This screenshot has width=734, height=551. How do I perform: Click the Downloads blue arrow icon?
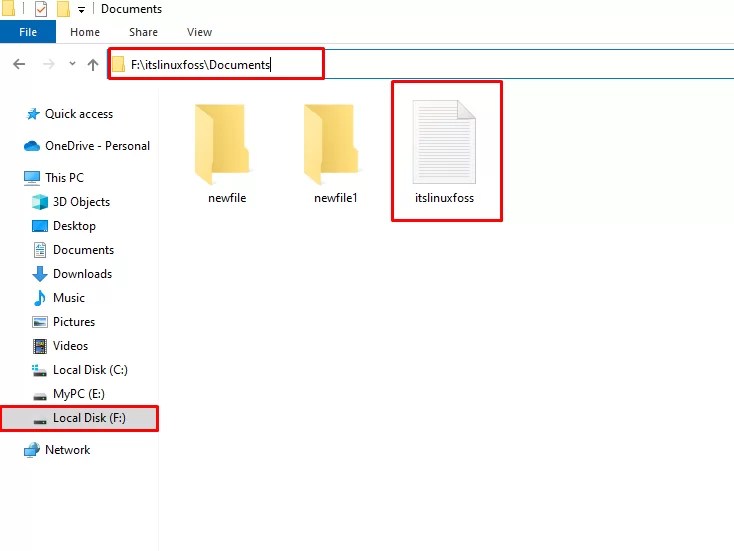click(x=40, y=274)
